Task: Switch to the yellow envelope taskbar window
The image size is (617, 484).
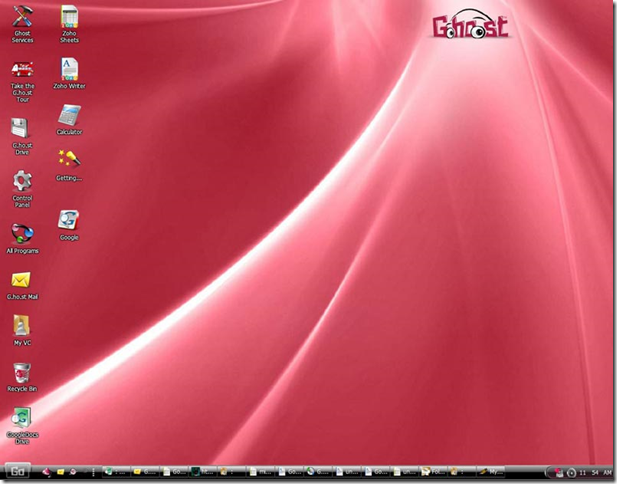Action: pyautogui.click(x=145, y=472)
